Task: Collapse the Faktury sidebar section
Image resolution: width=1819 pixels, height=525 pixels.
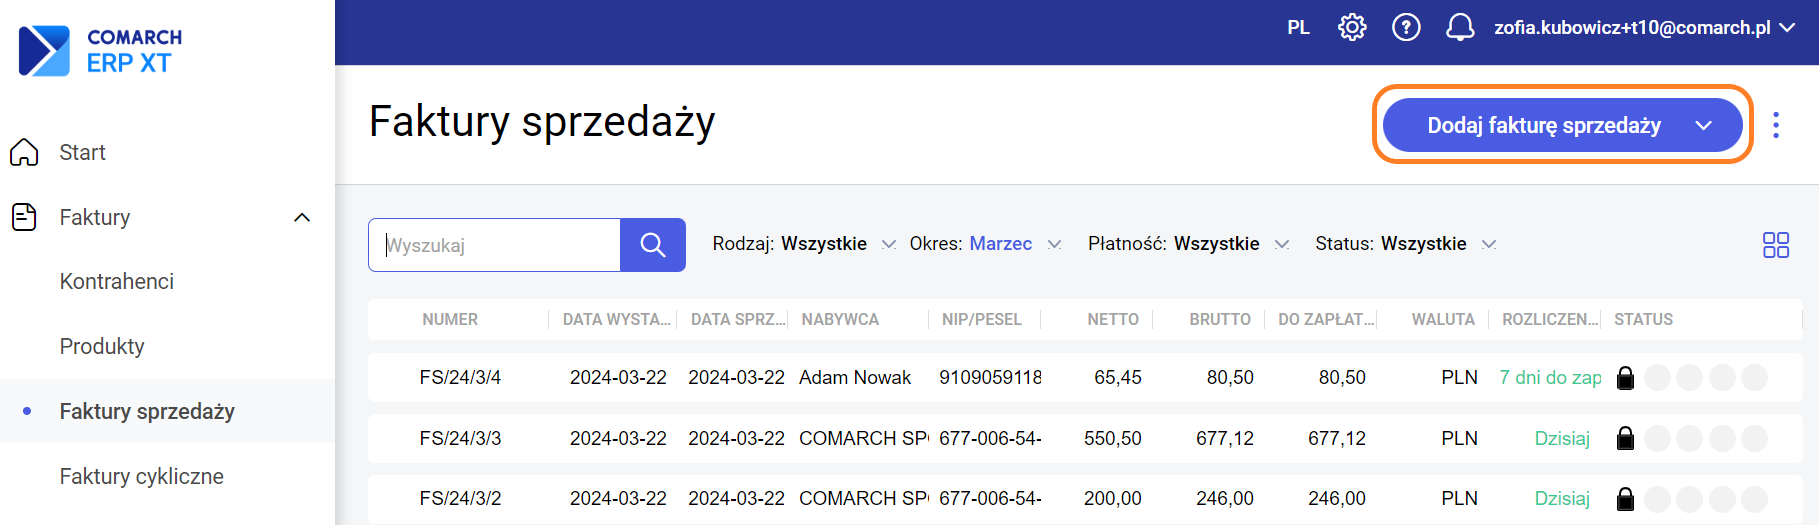Action: pyautogui.click(x=302, y=217)
